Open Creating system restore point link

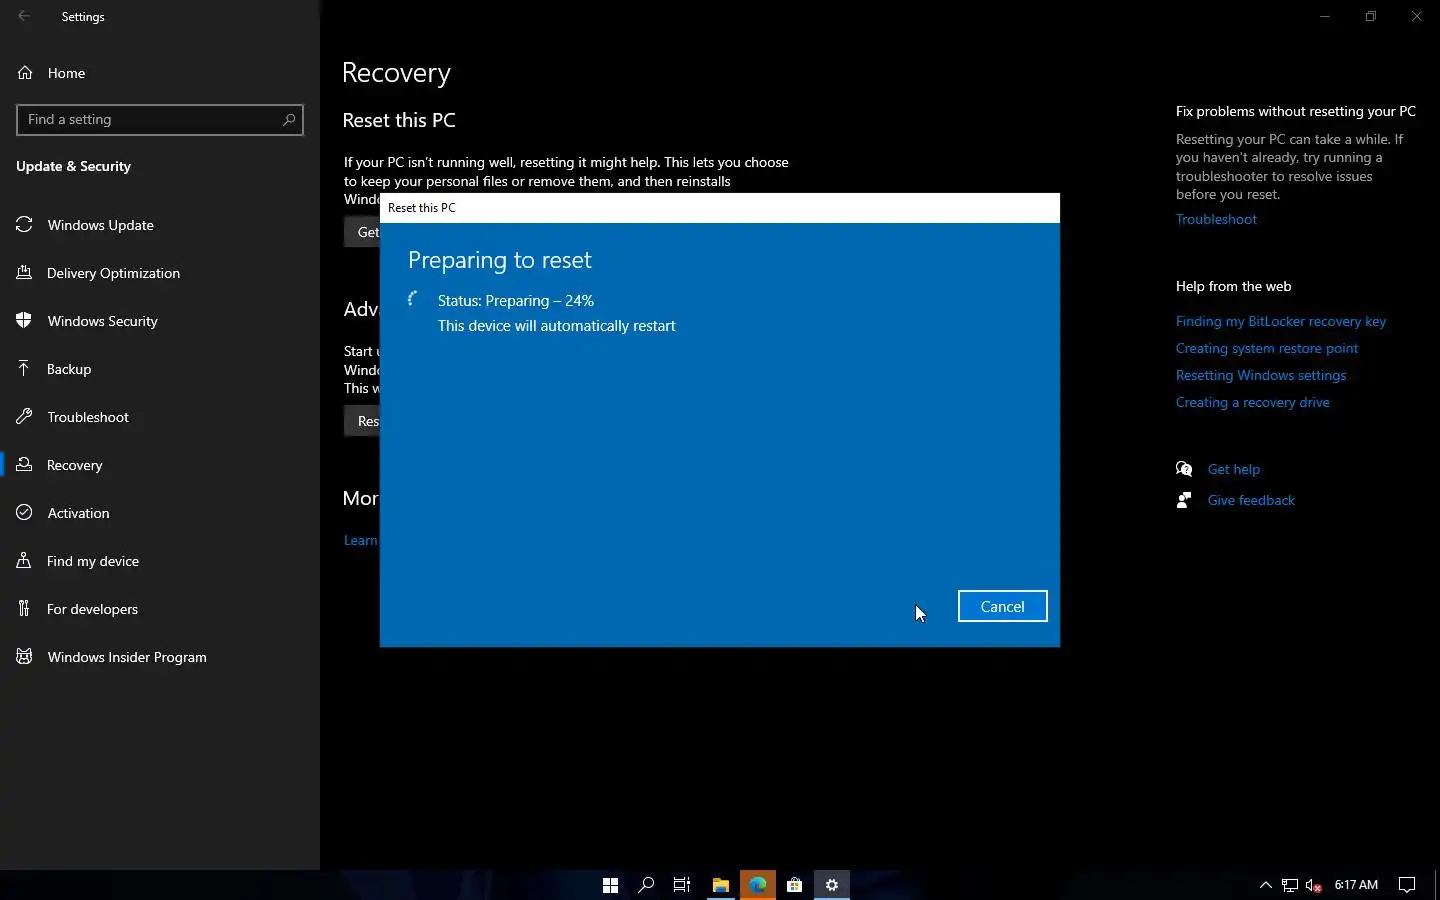(x=1267, y=348)
